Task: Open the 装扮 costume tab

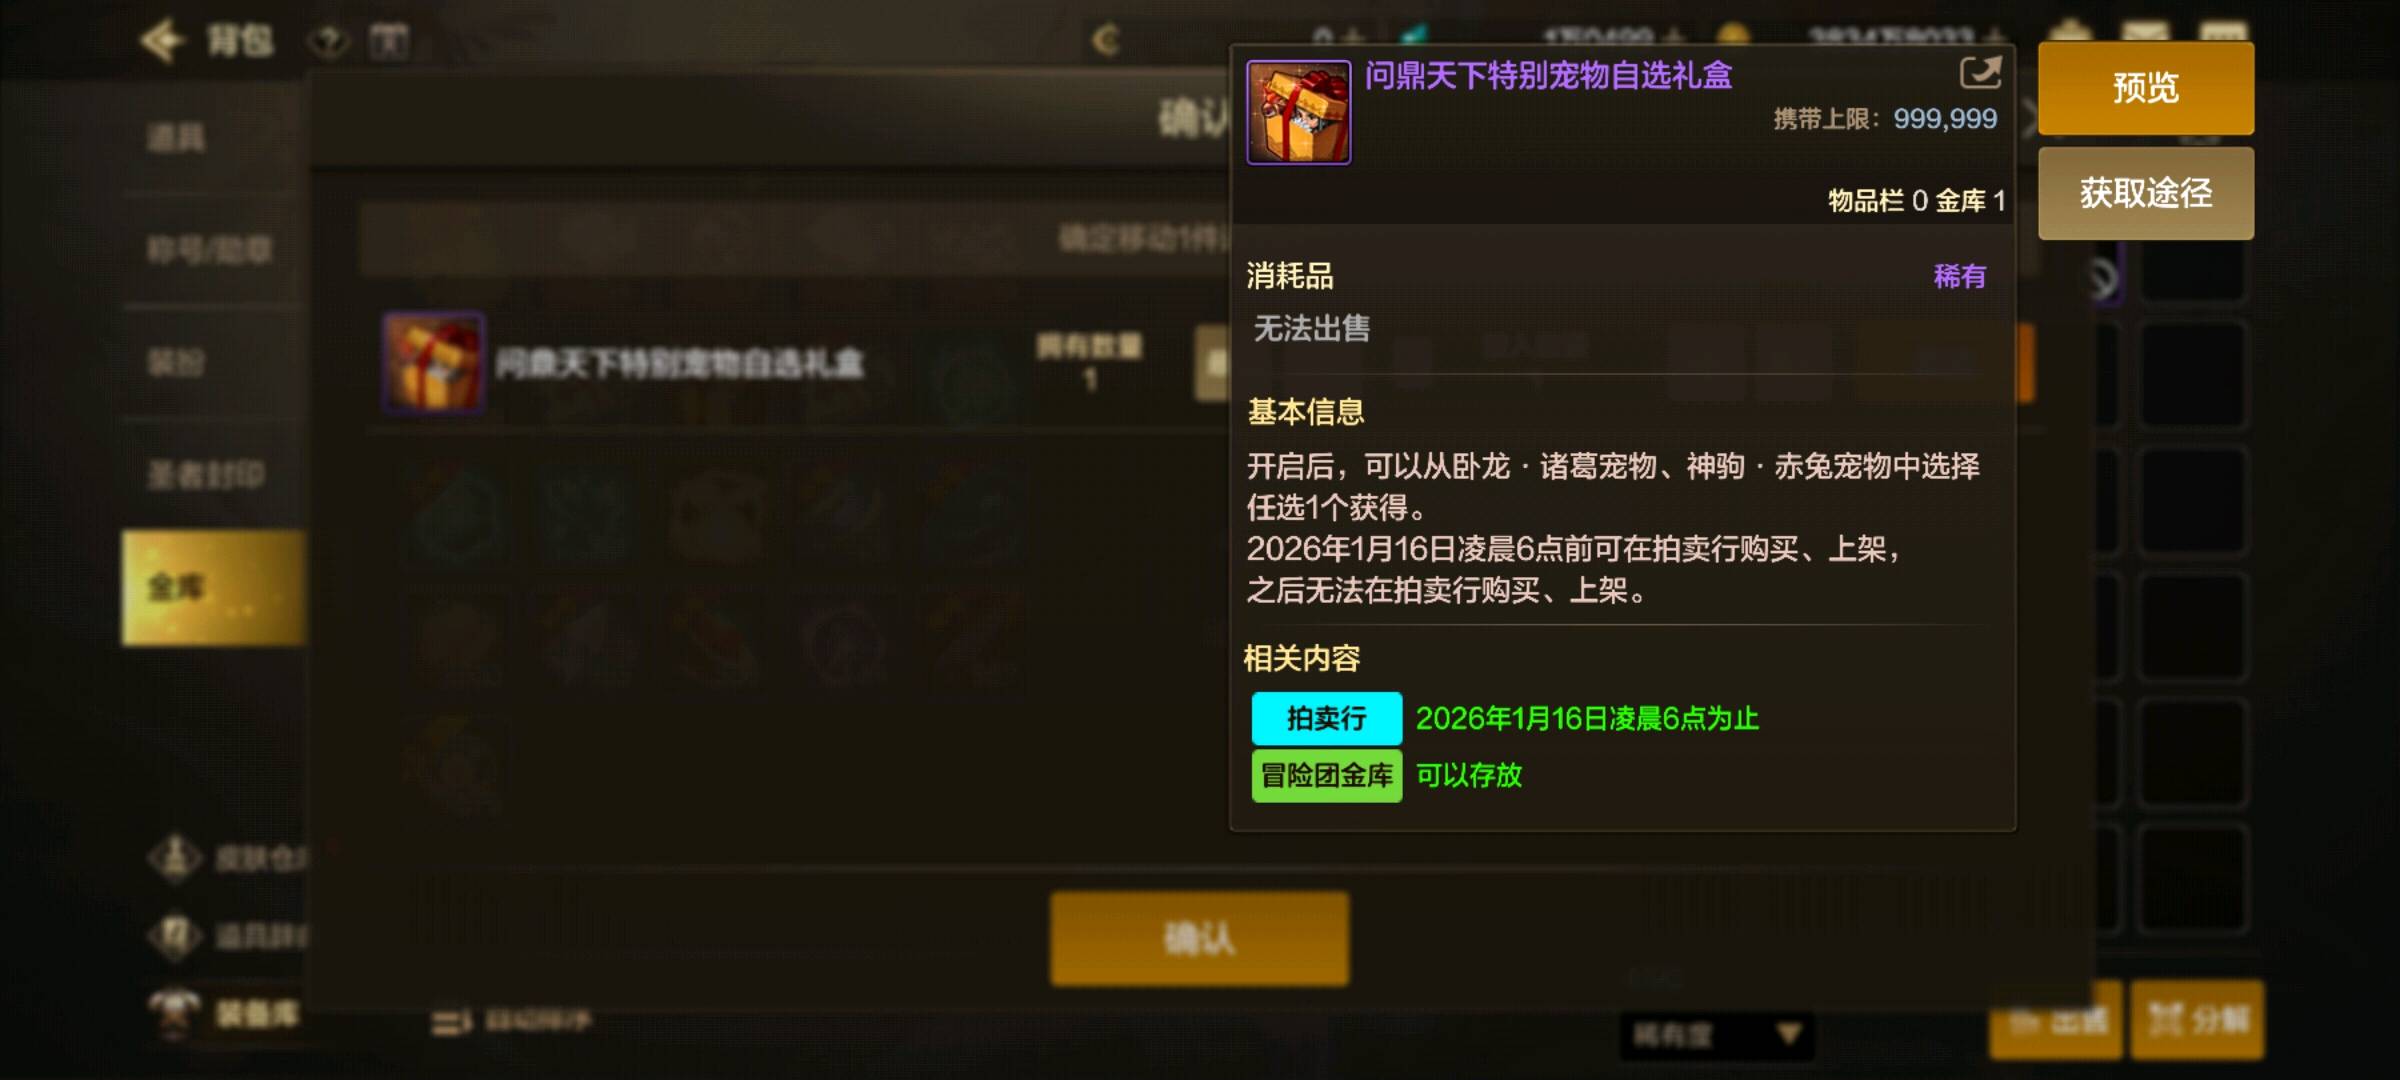Action: (x=176, y=362)
